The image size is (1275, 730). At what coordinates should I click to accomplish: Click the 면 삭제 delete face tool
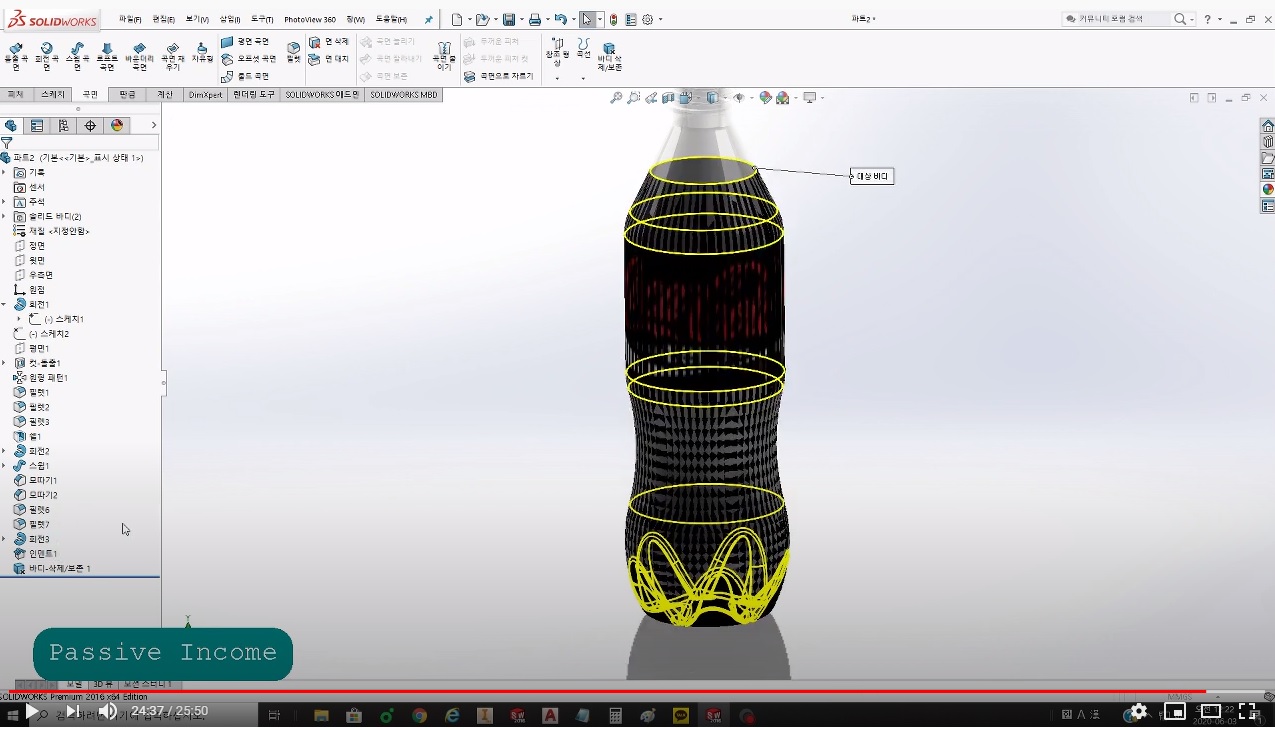(329, 42)
